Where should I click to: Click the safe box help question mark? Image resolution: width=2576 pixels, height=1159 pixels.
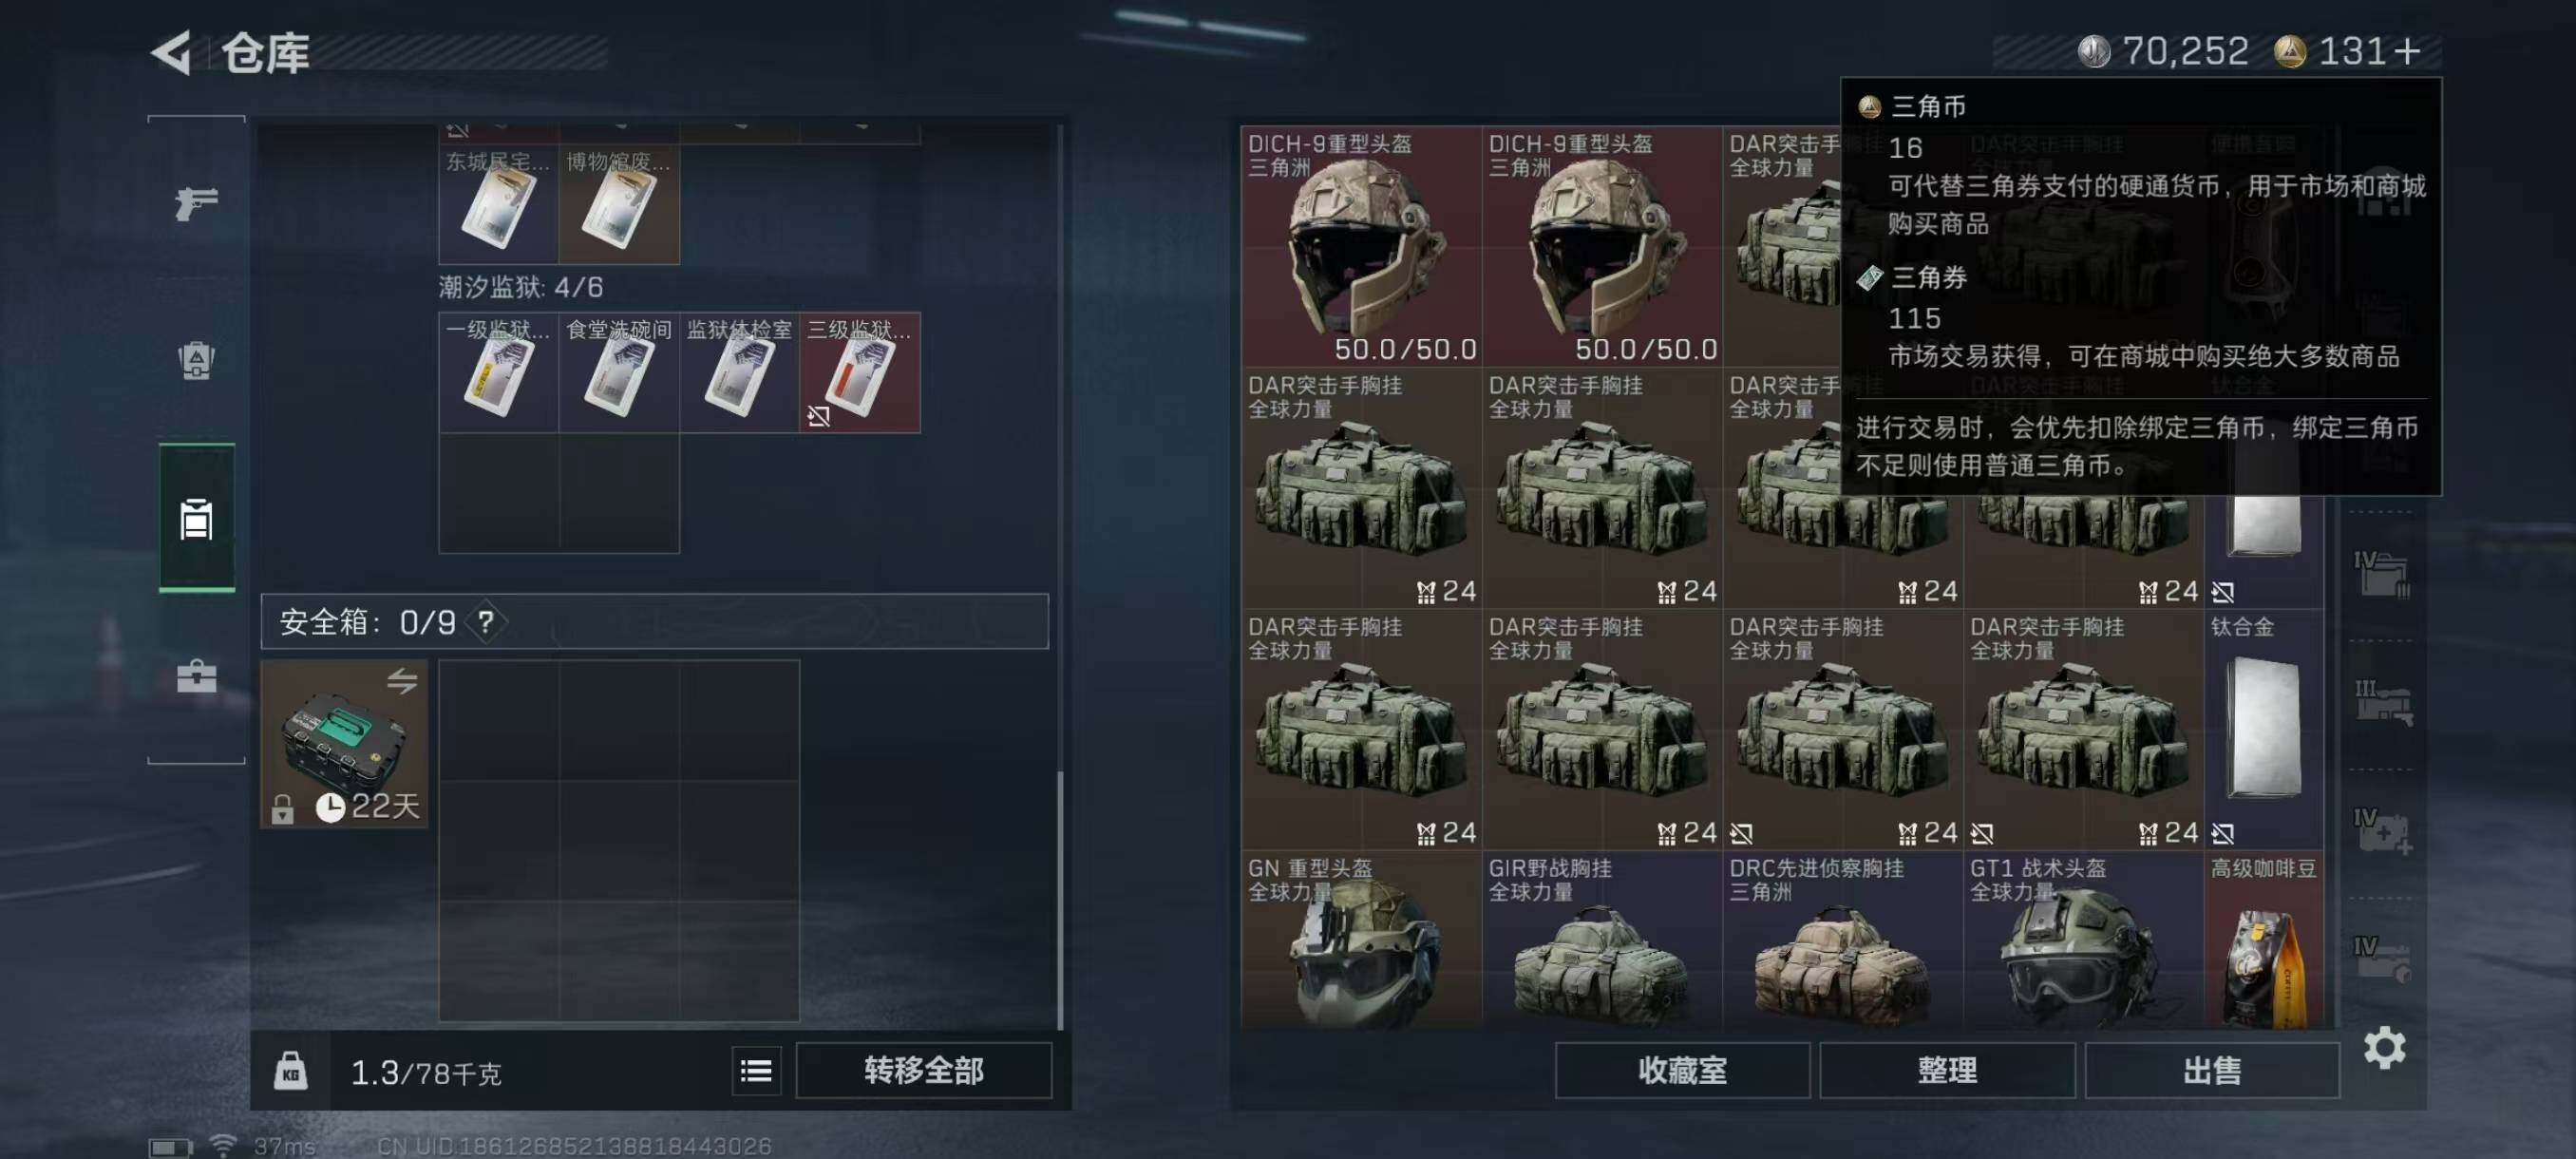[x=486, y=622]
